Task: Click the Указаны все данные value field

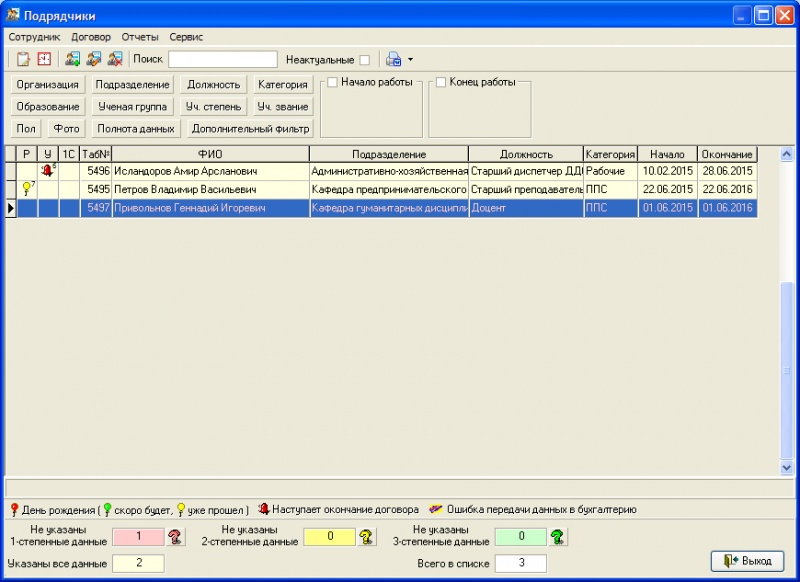Action: [138, 563]
